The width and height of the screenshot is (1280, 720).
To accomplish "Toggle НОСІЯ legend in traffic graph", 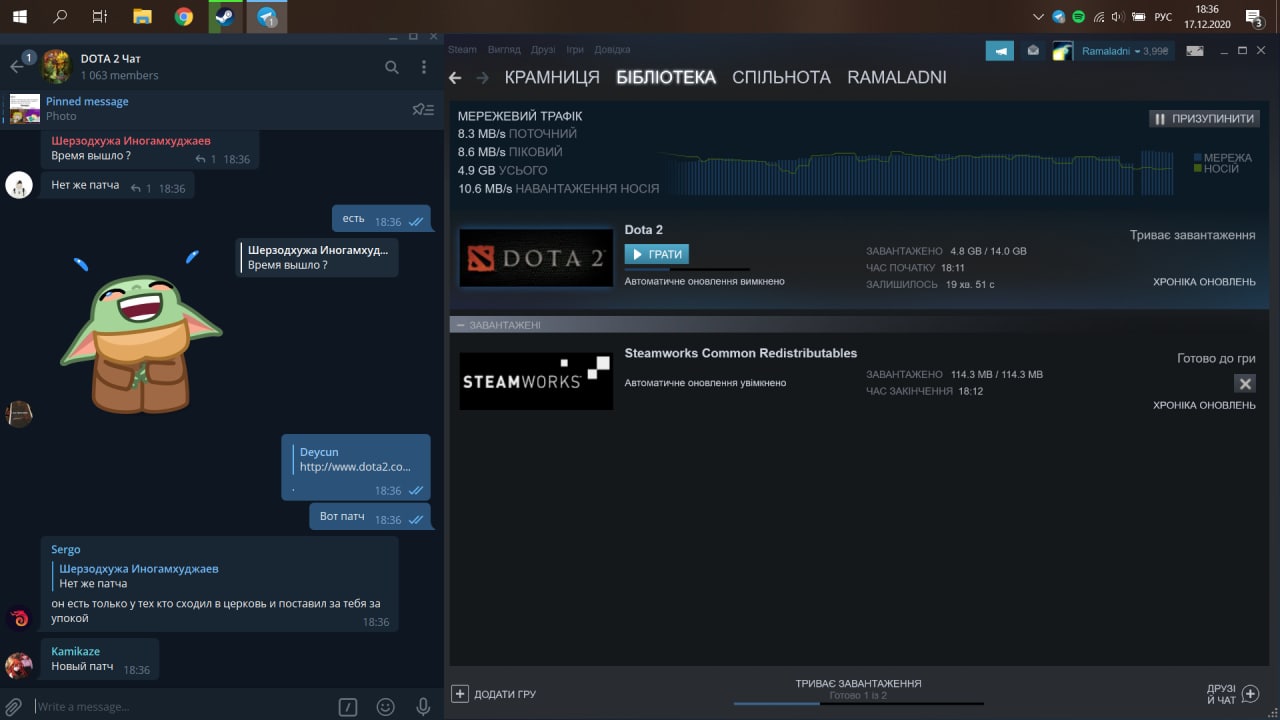I will point(1216,169).
